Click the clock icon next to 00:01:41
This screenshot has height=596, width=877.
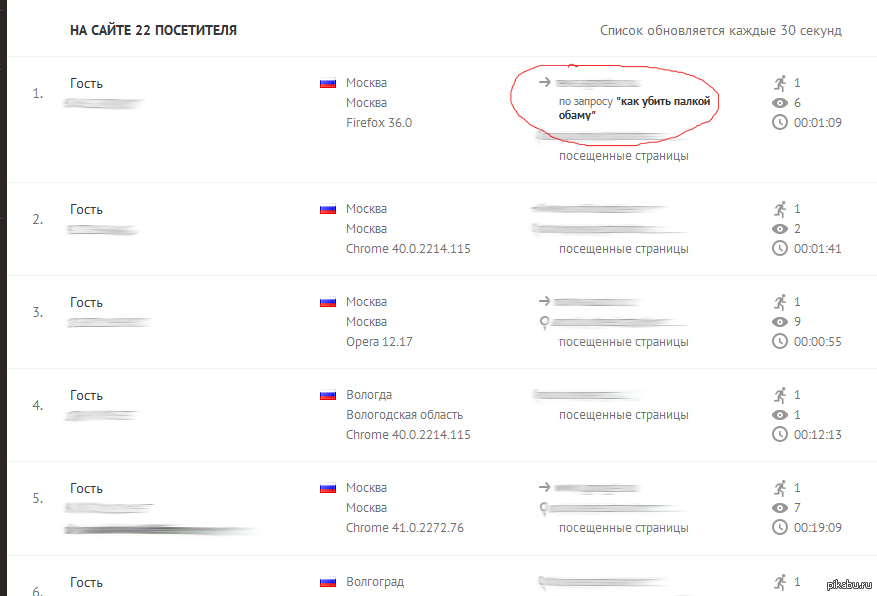pyautogui.click(x=780, y=248)
